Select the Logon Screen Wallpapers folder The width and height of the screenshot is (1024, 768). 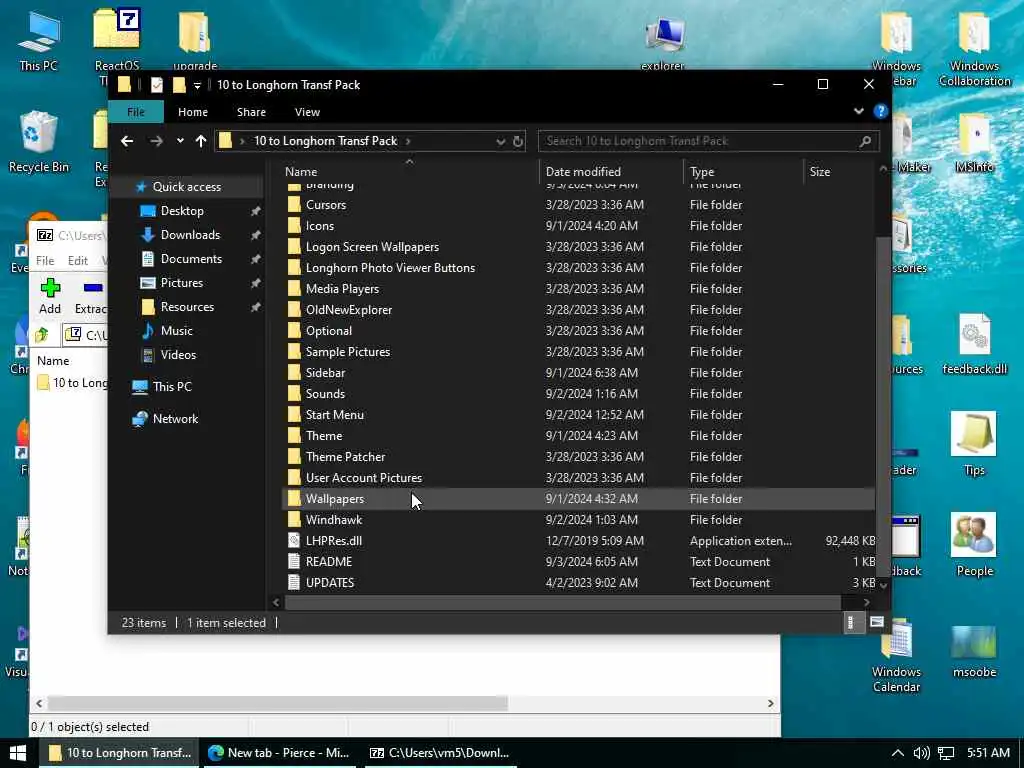click(x=372, y=247)
